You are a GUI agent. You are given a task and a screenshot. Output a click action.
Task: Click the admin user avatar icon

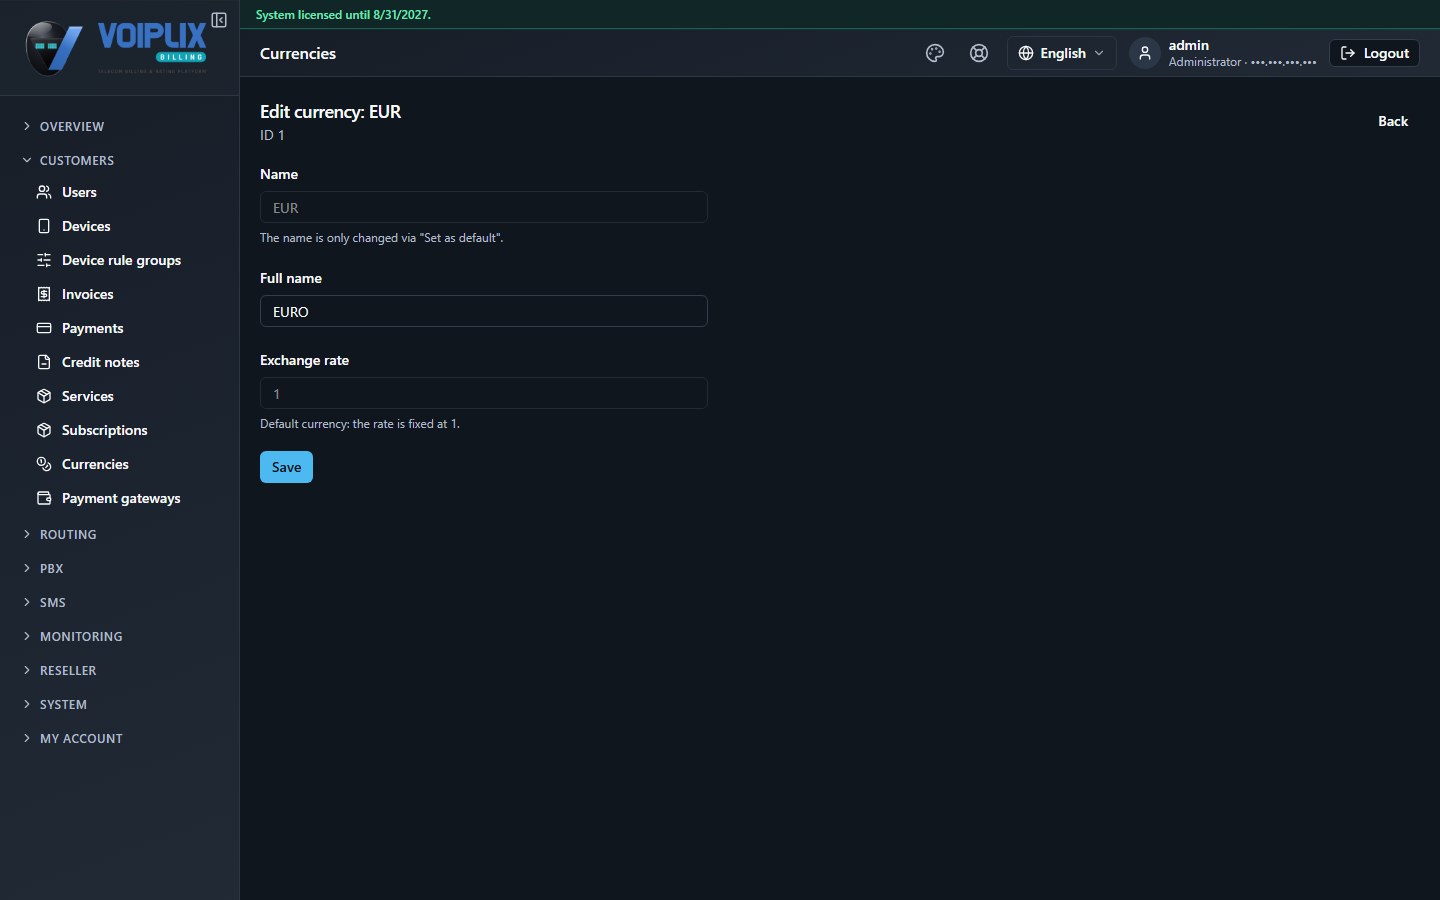click(x=1145, y=53)
